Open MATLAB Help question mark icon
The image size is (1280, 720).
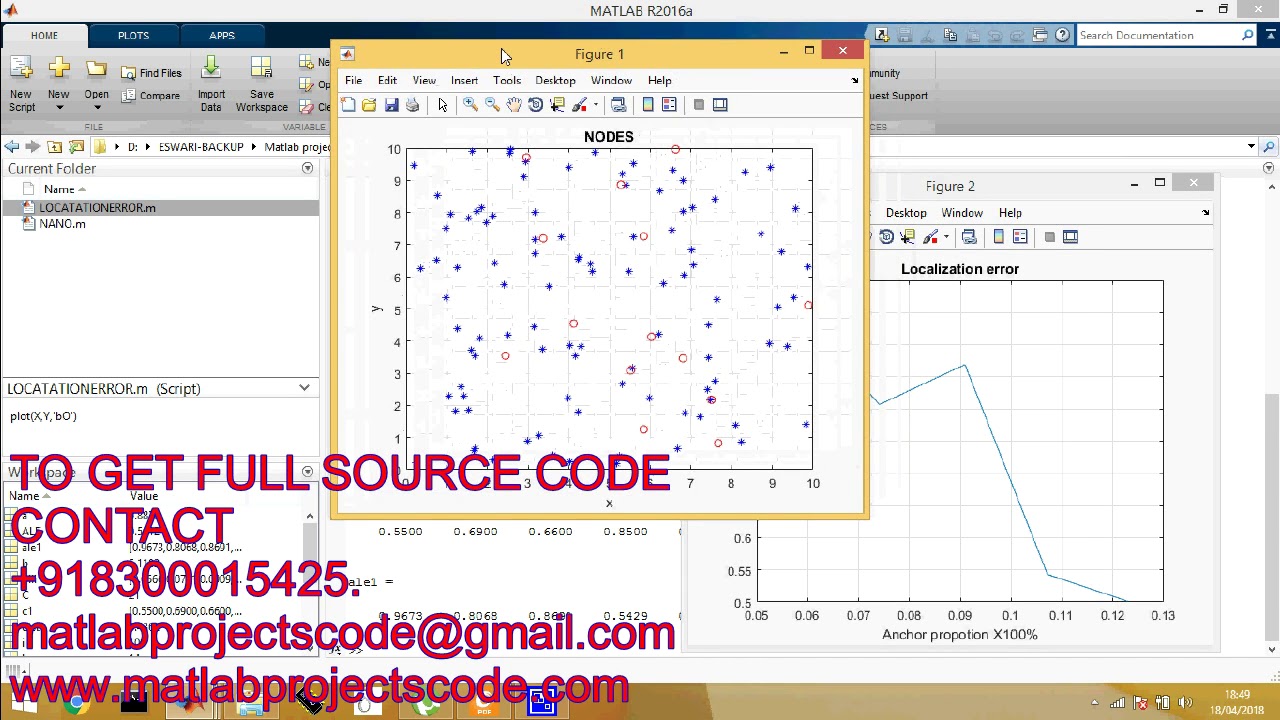click(x=1062, y=35)
